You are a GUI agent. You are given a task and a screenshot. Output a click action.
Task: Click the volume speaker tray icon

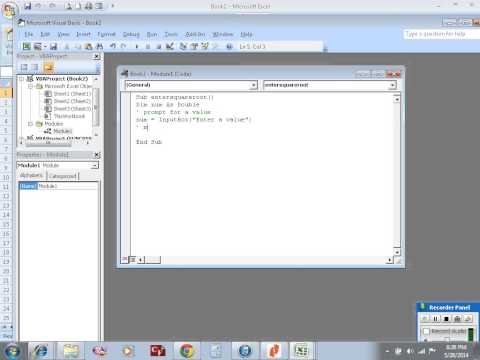click(x=410, y=351)
